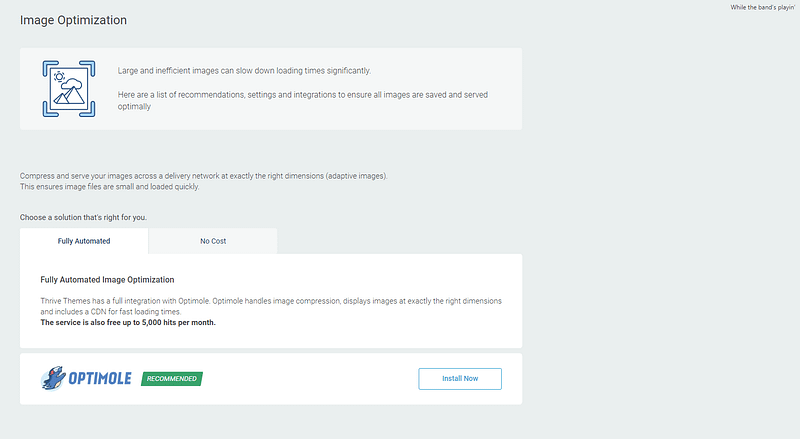Screen dimensions: 800x439
Task: Click "This ensures image files are small" line
Action: (110, 186)
